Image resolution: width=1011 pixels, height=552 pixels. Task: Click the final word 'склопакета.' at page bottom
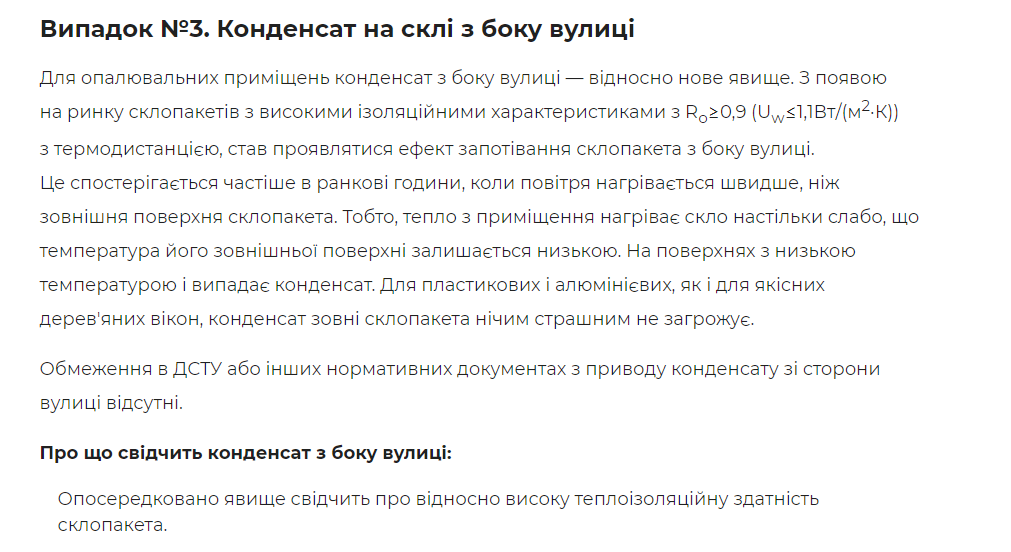[x=112, y=525]
